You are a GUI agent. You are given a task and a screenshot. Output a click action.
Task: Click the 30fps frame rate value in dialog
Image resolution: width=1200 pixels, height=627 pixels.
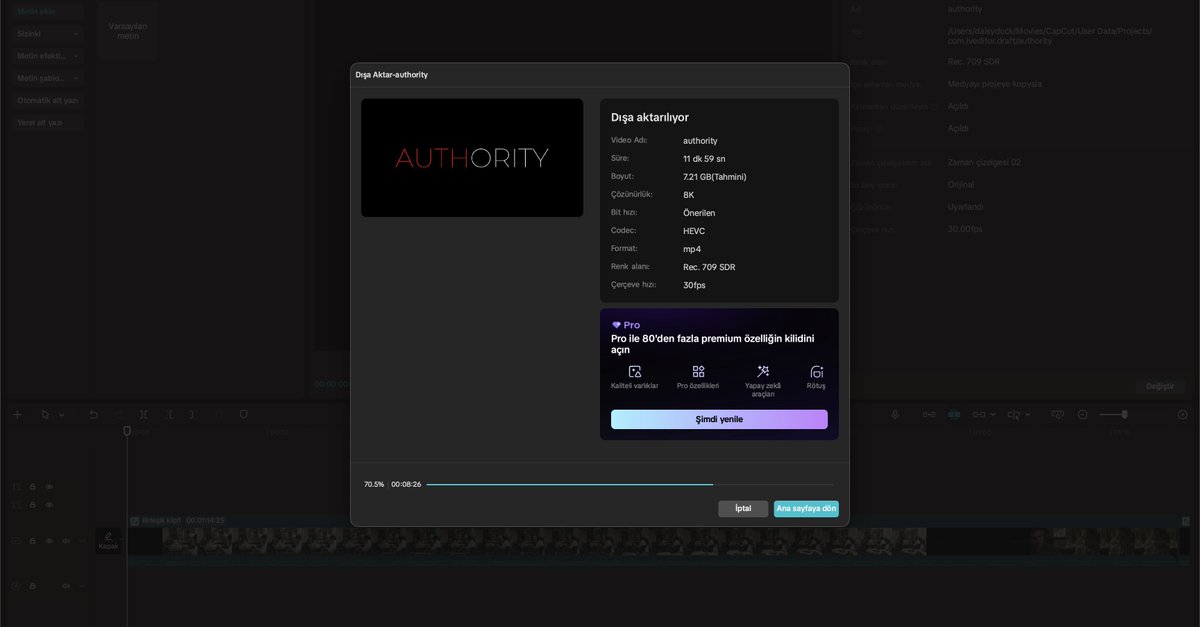point(694,285)
